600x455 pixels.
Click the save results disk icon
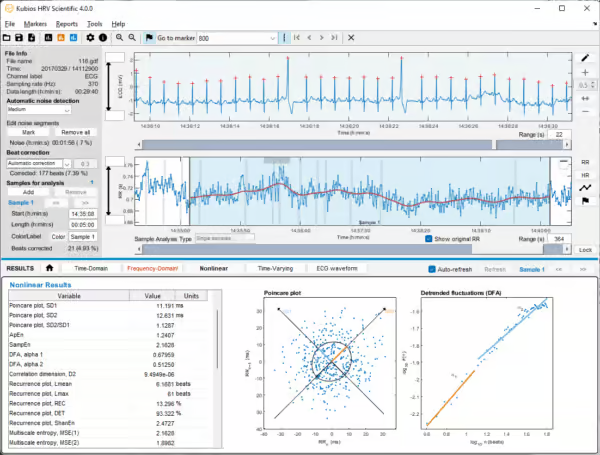pos(20,37)
